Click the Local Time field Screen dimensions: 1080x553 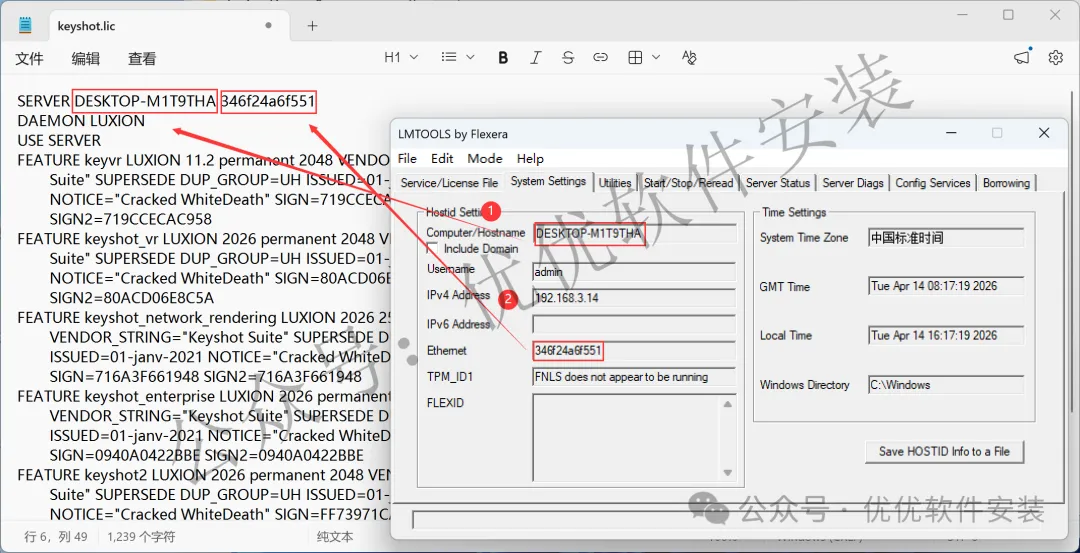pyautogui.click(x=946, y=335)
